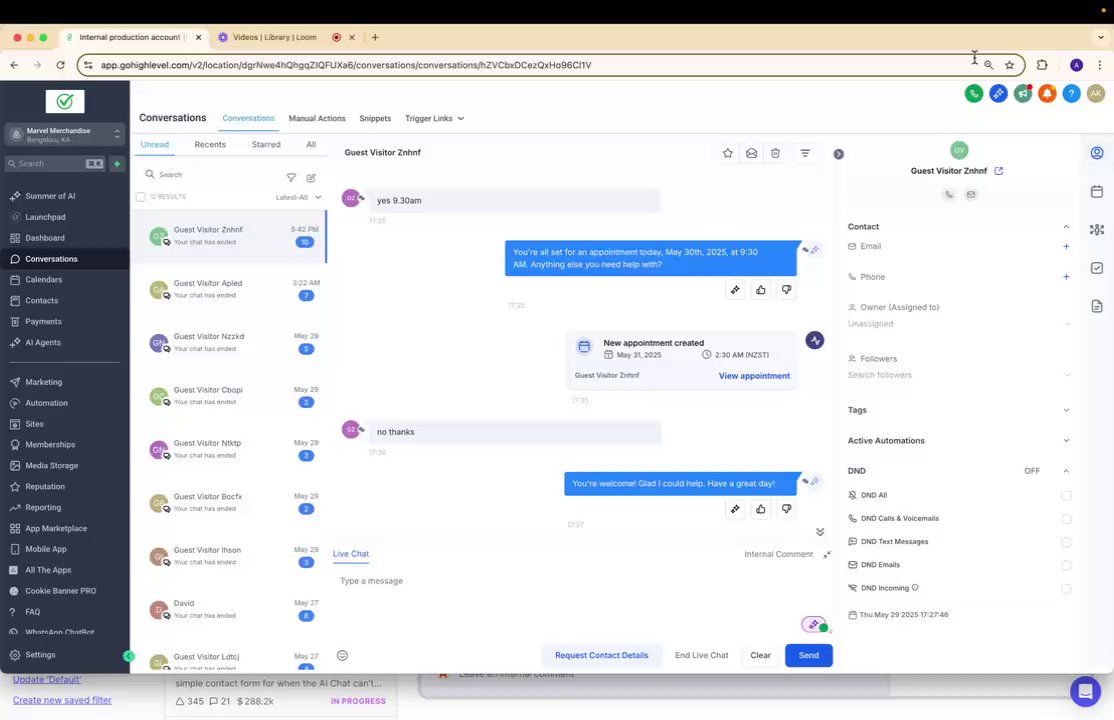This screenshot has height=720, width=1114.
Task: Open Loom Videos Library browser tab
Action: [x=274, y=38]
